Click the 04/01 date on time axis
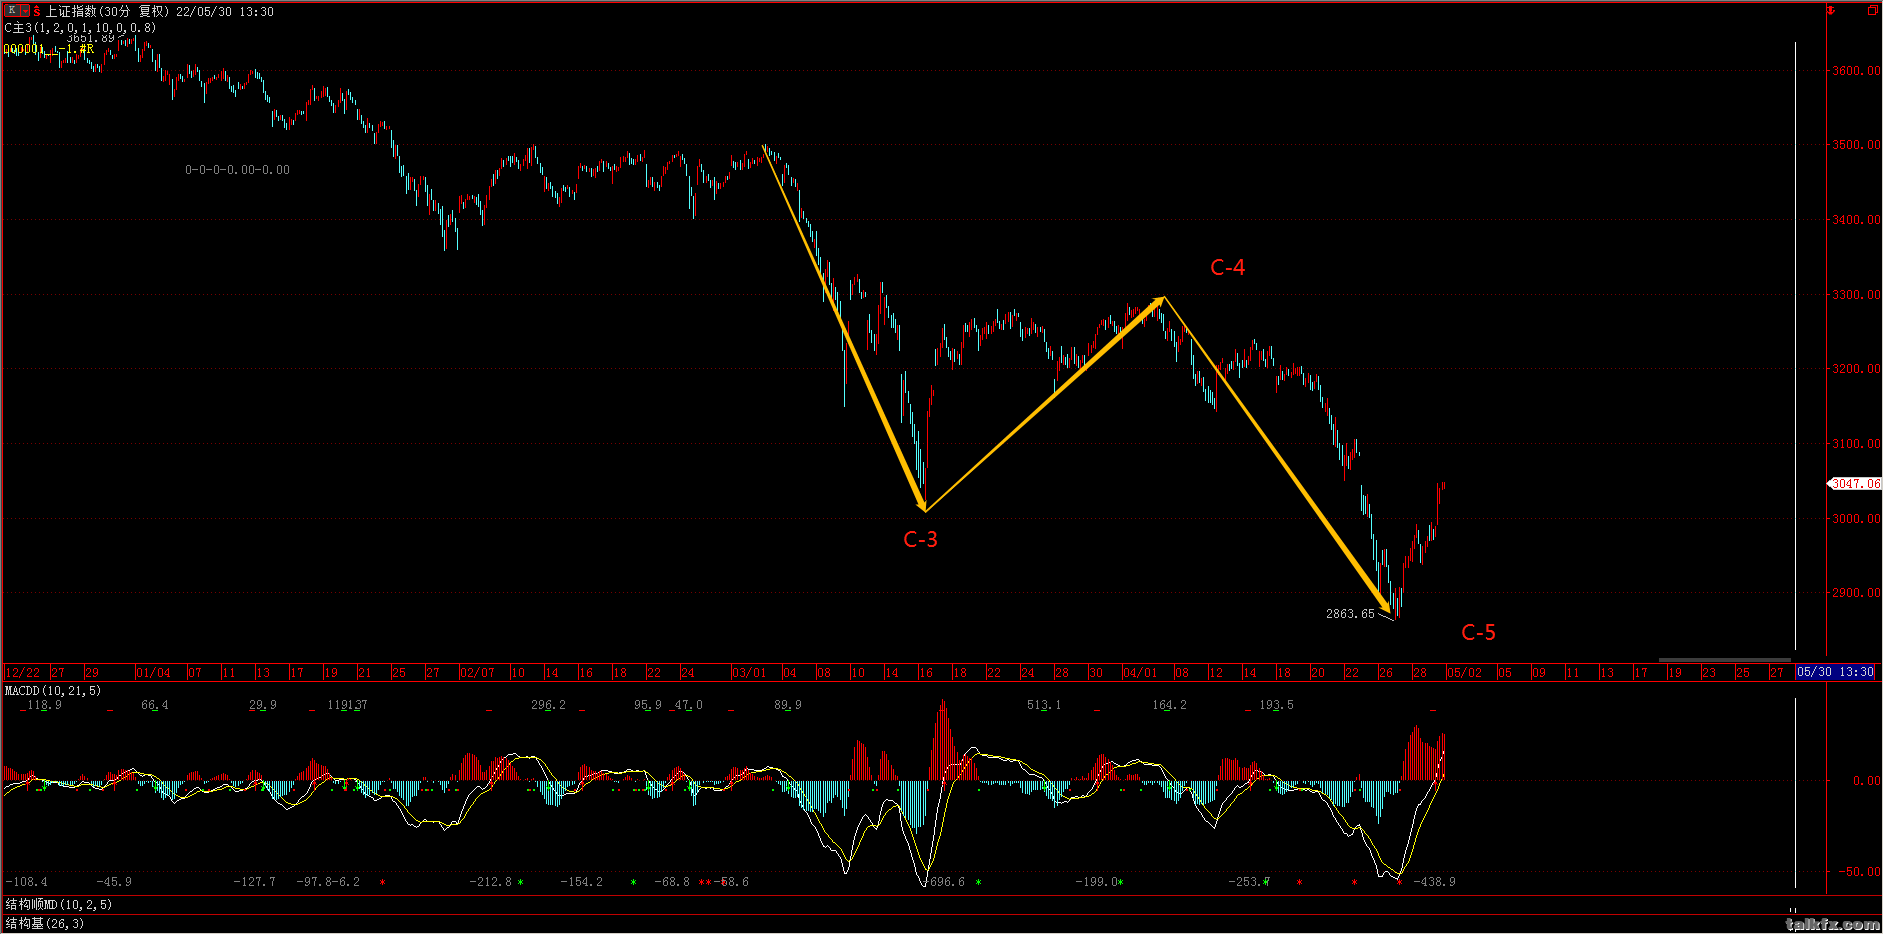 click(x=1139, y=673)
